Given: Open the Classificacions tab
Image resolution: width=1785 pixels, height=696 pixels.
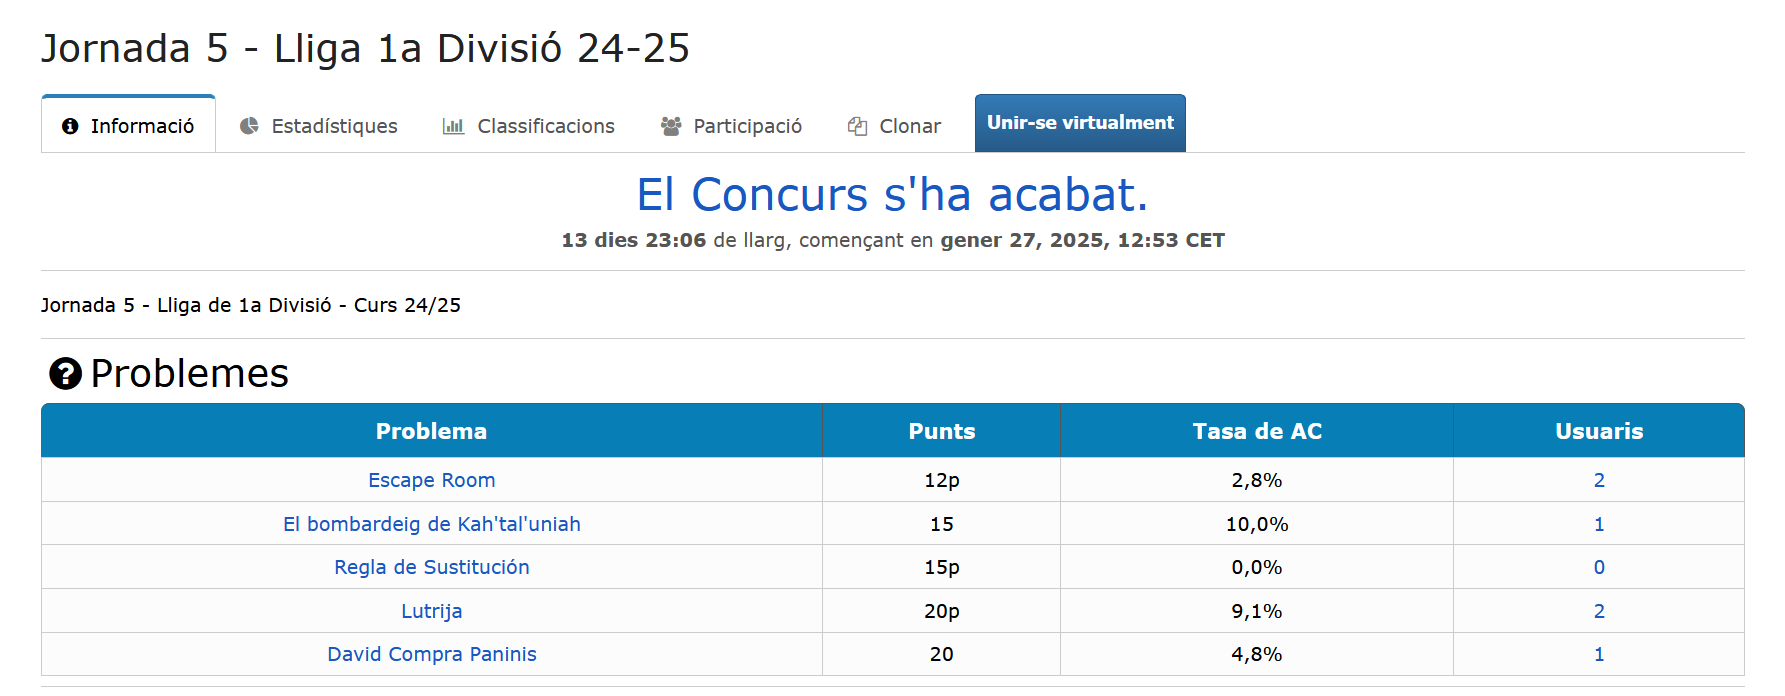Looking at the screenshot, I should tap(546, 126).
